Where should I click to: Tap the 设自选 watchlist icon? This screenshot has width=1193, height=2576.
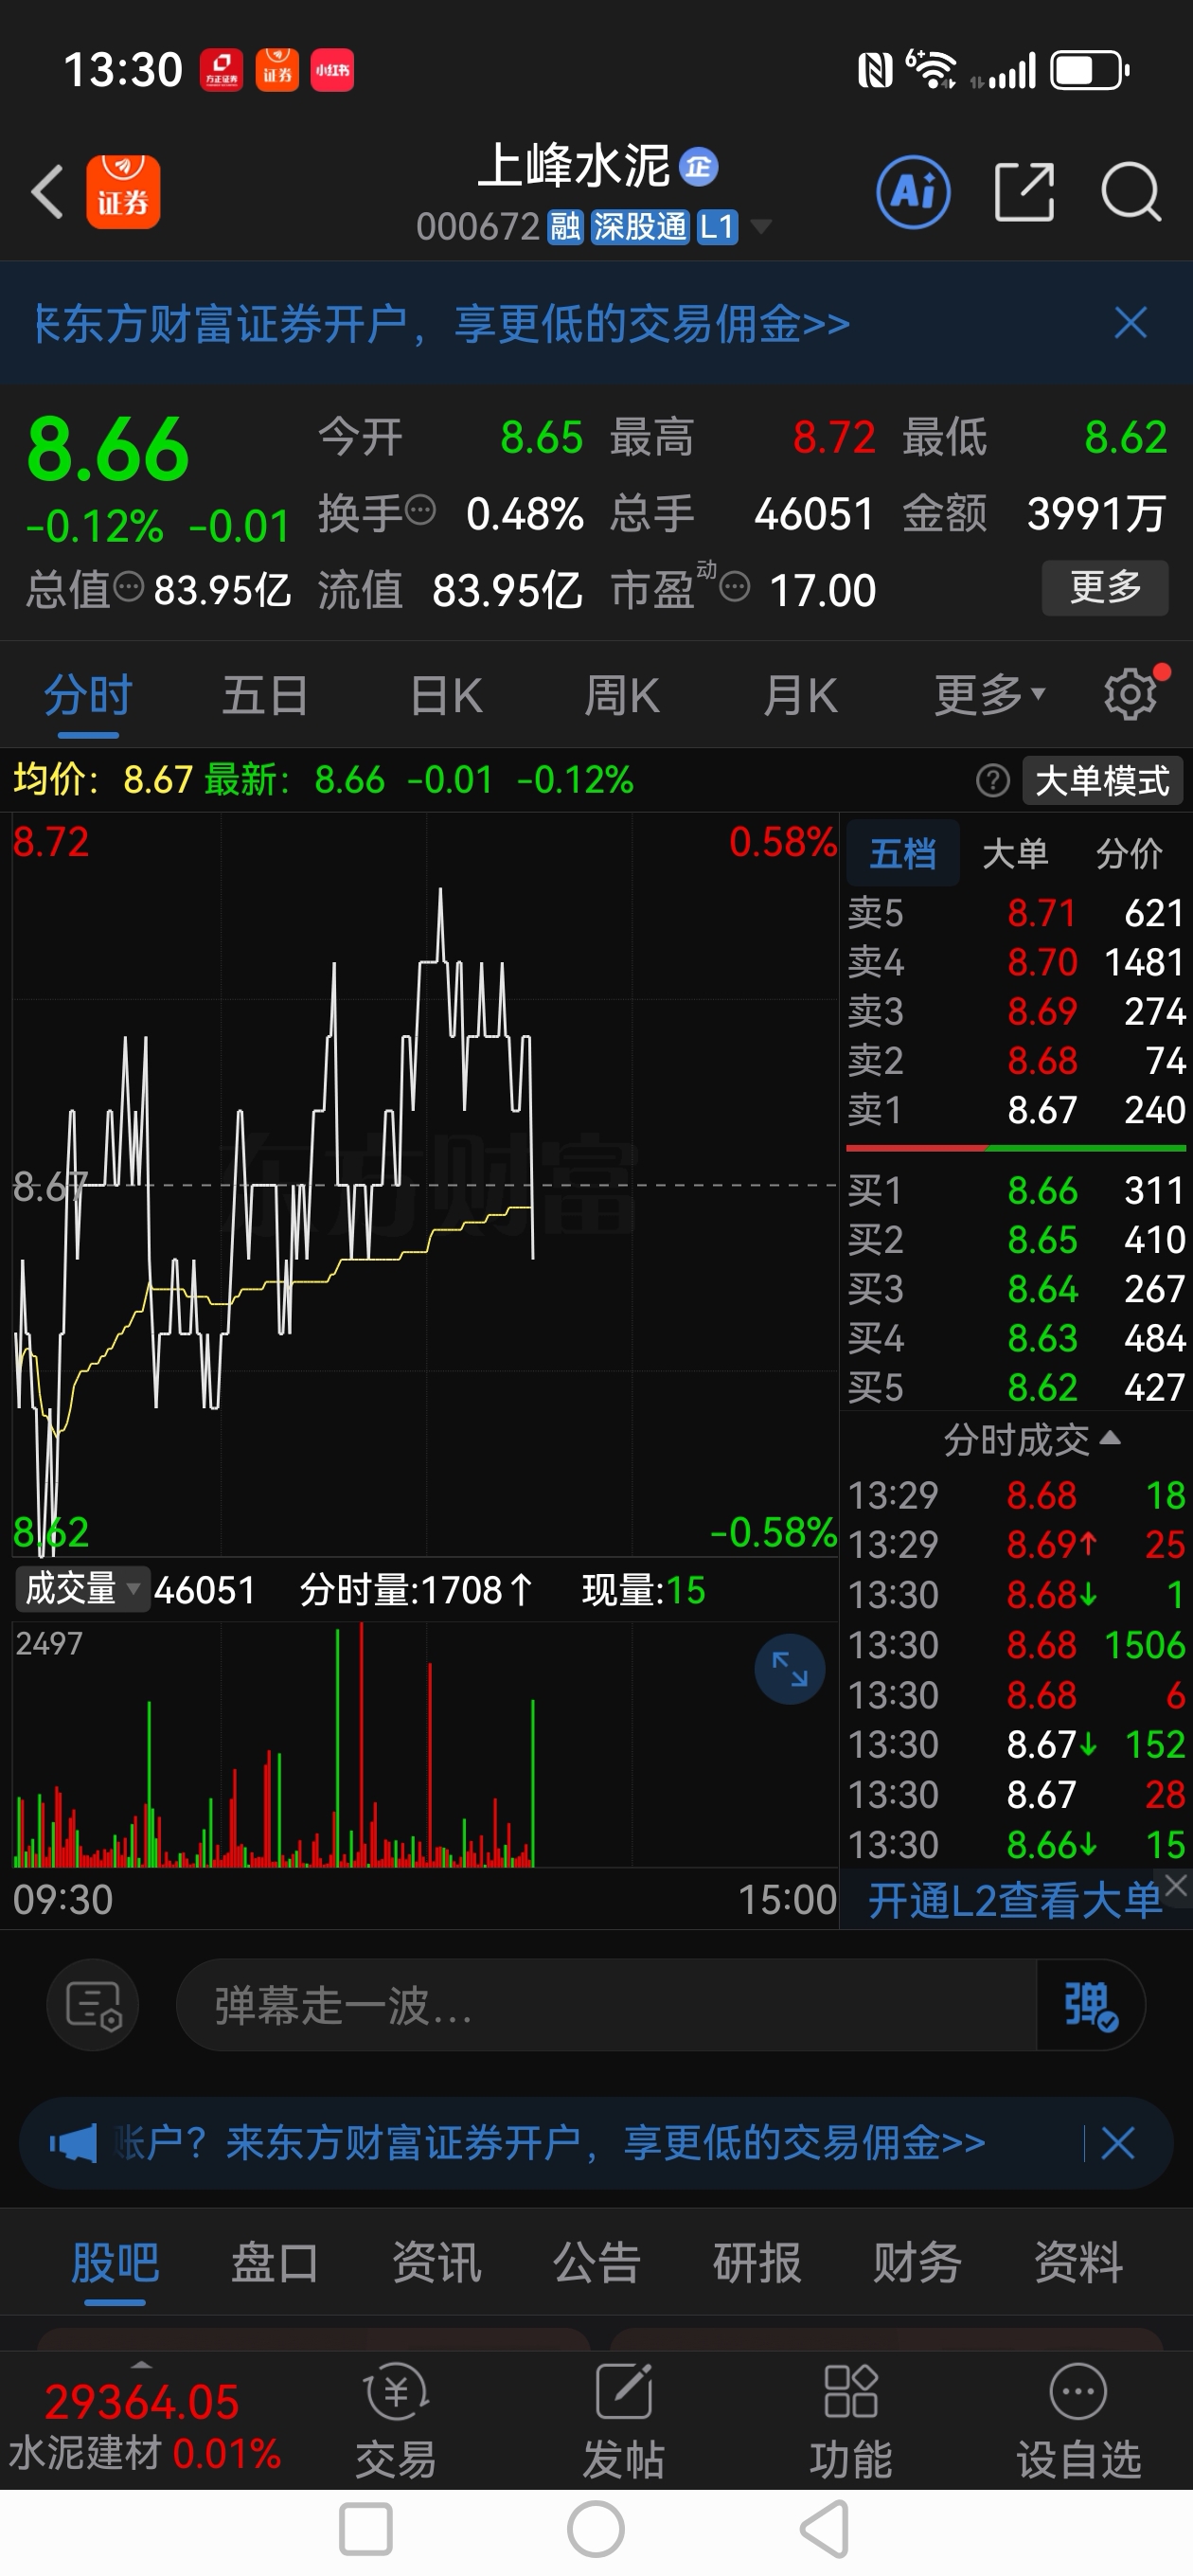coord(1078,2420)
